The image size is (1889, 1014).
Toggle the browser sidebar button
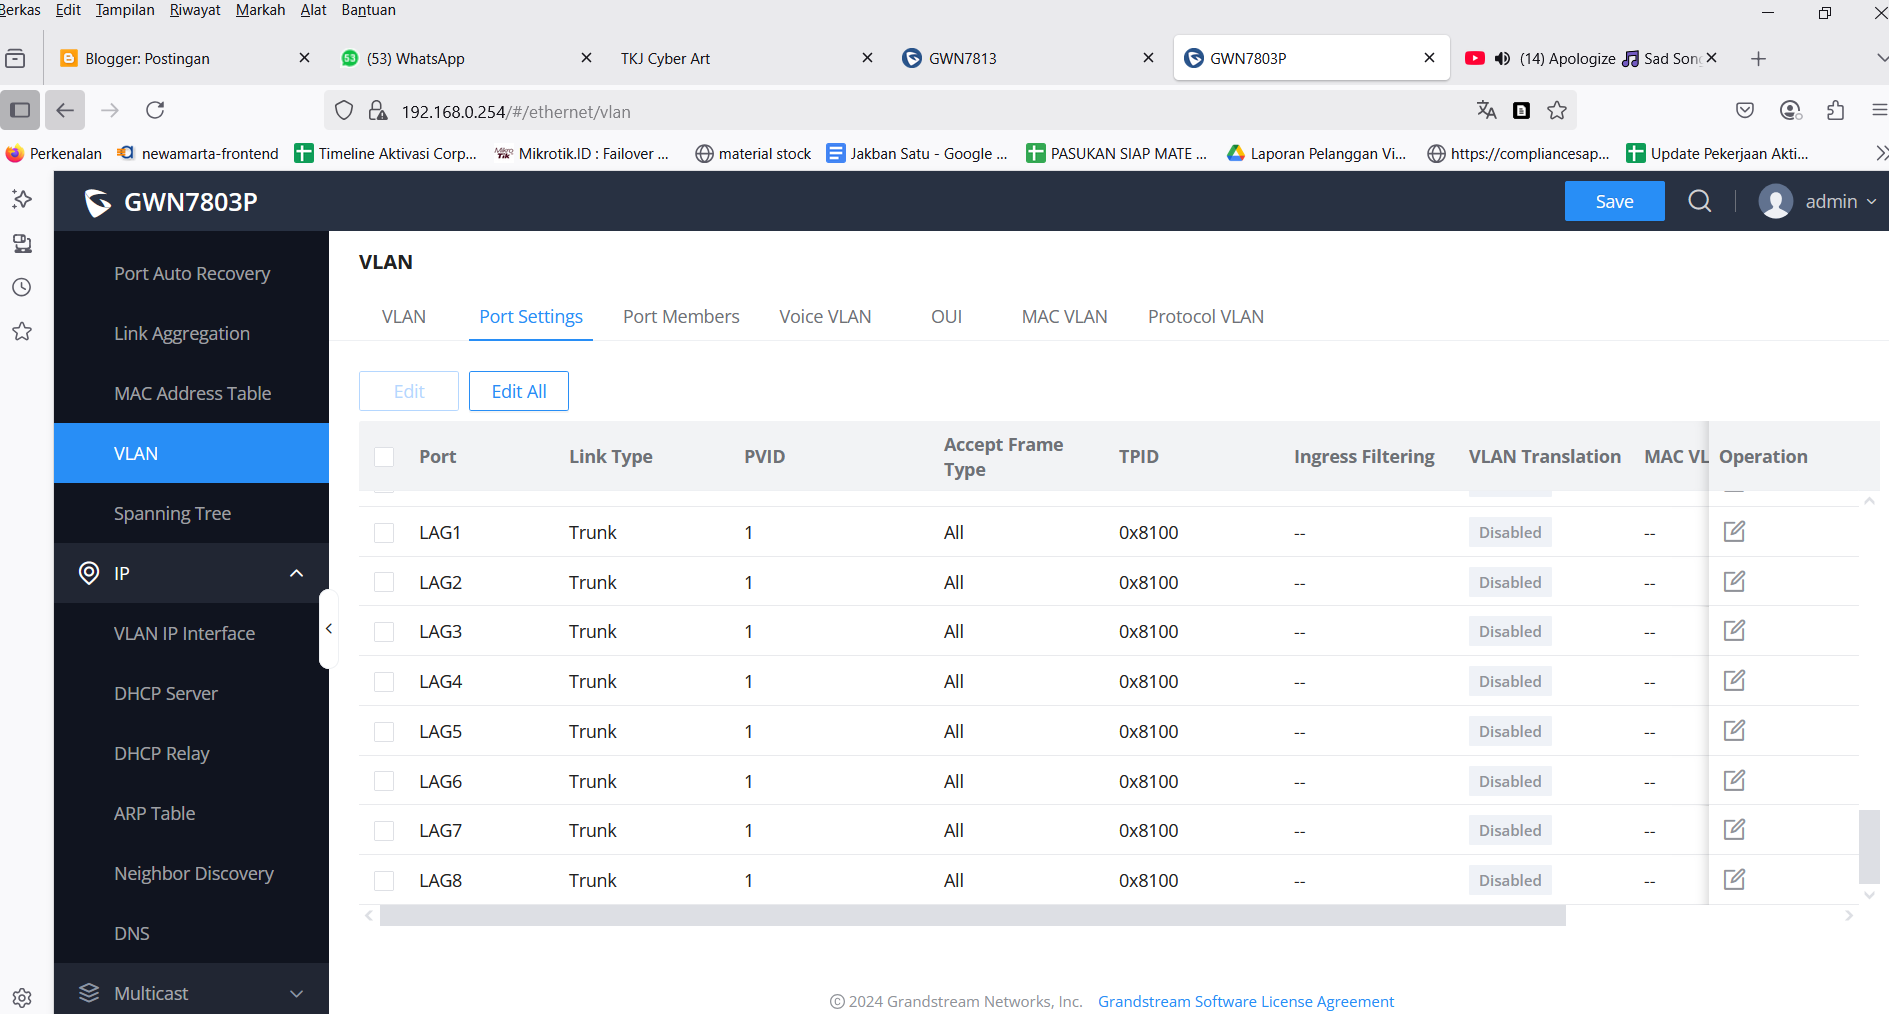click(20, 110)
